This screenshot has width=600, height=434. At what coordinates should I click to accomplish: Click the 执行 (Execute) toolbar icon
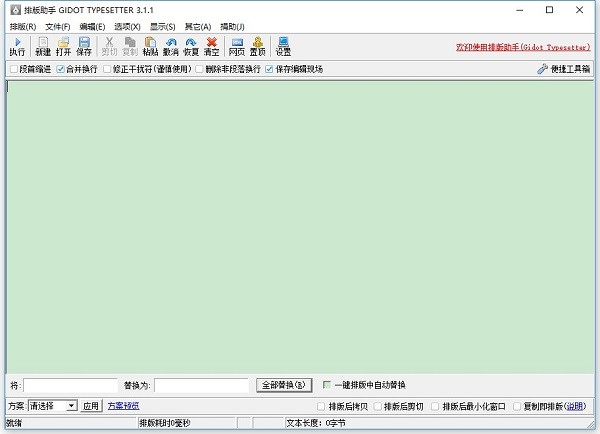(17, 46)
